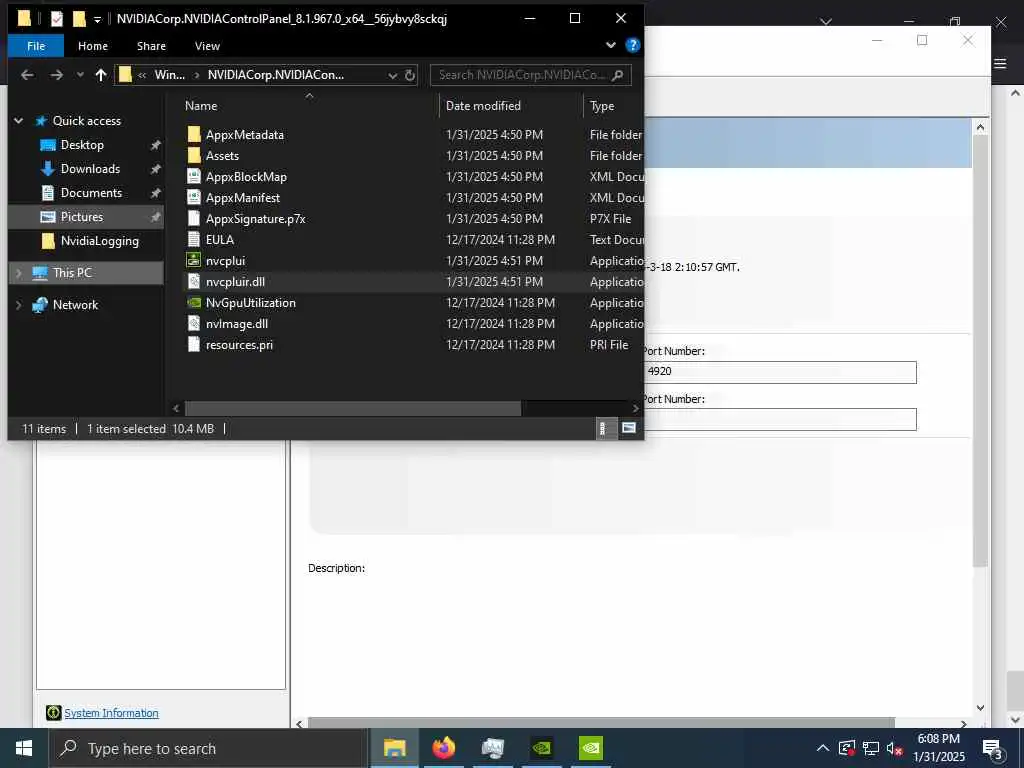Image resolution: width=1024 pixels, height=768 pixels.
Task: Open the recent locations dropdown
Action: pyautogui.click(x=80, y=75)
